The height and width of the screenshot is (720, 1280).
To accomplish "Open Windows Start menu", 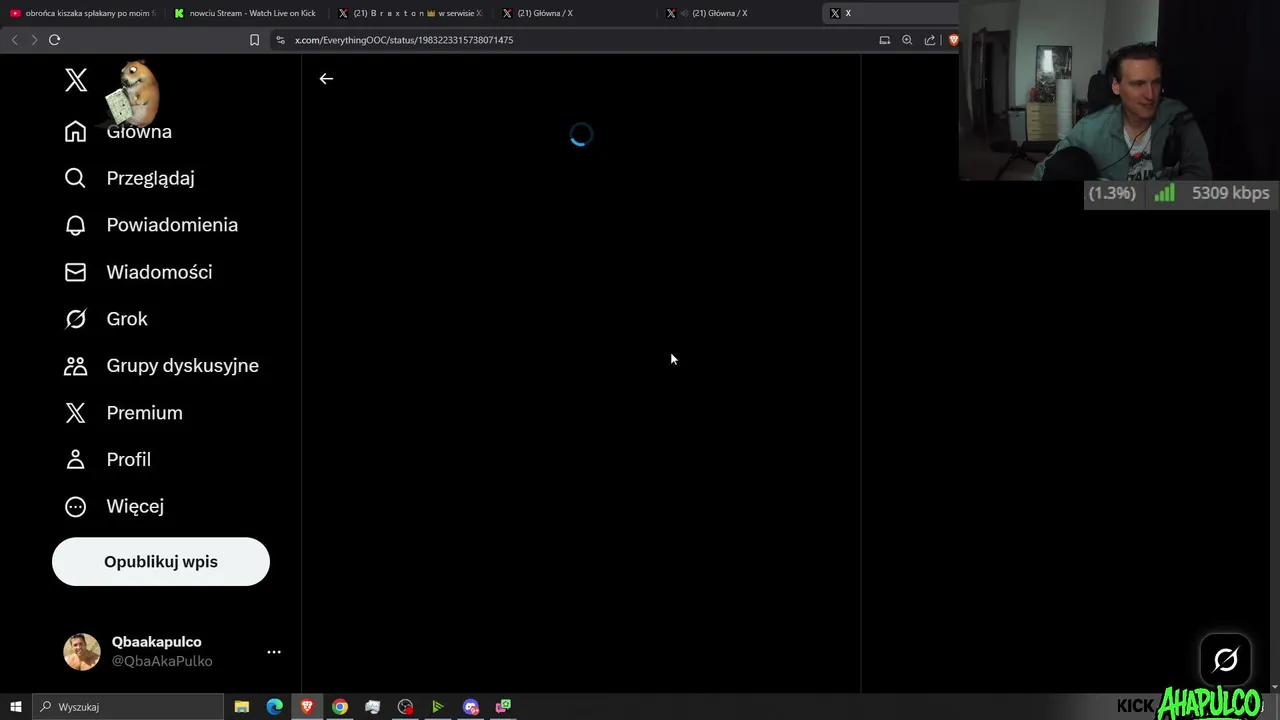I will coord(15,707).
